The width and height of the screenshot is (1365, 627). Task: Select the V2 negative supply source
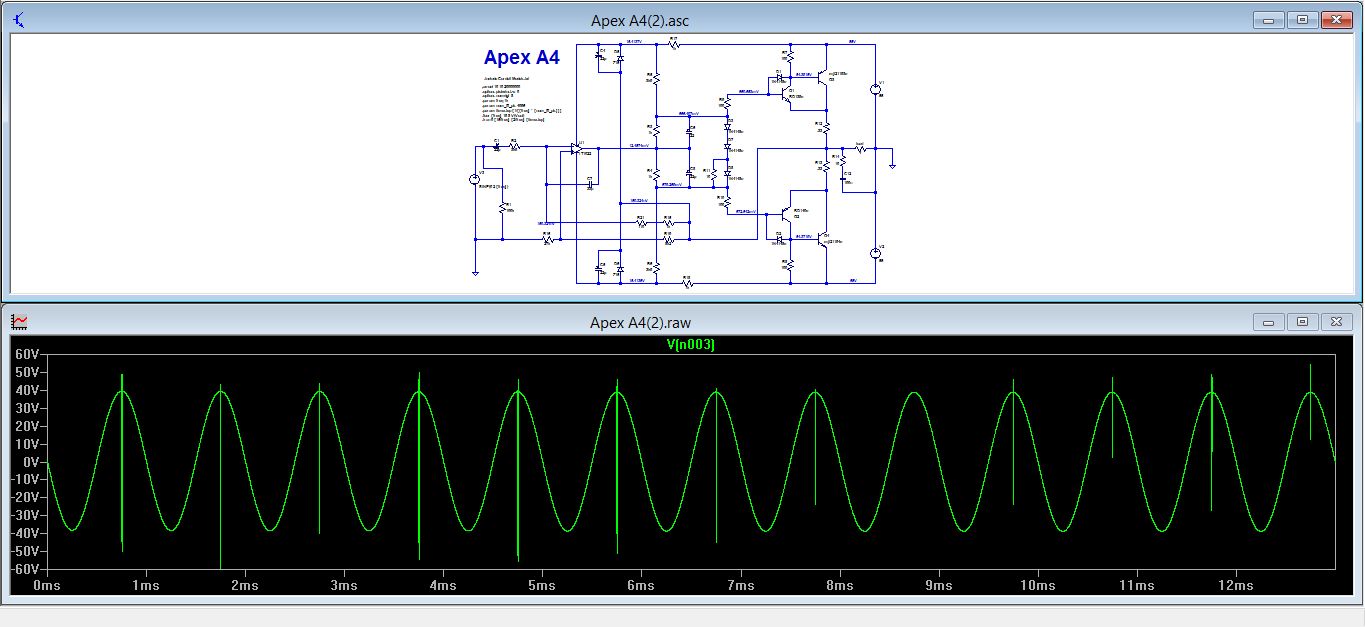(876, 253)
